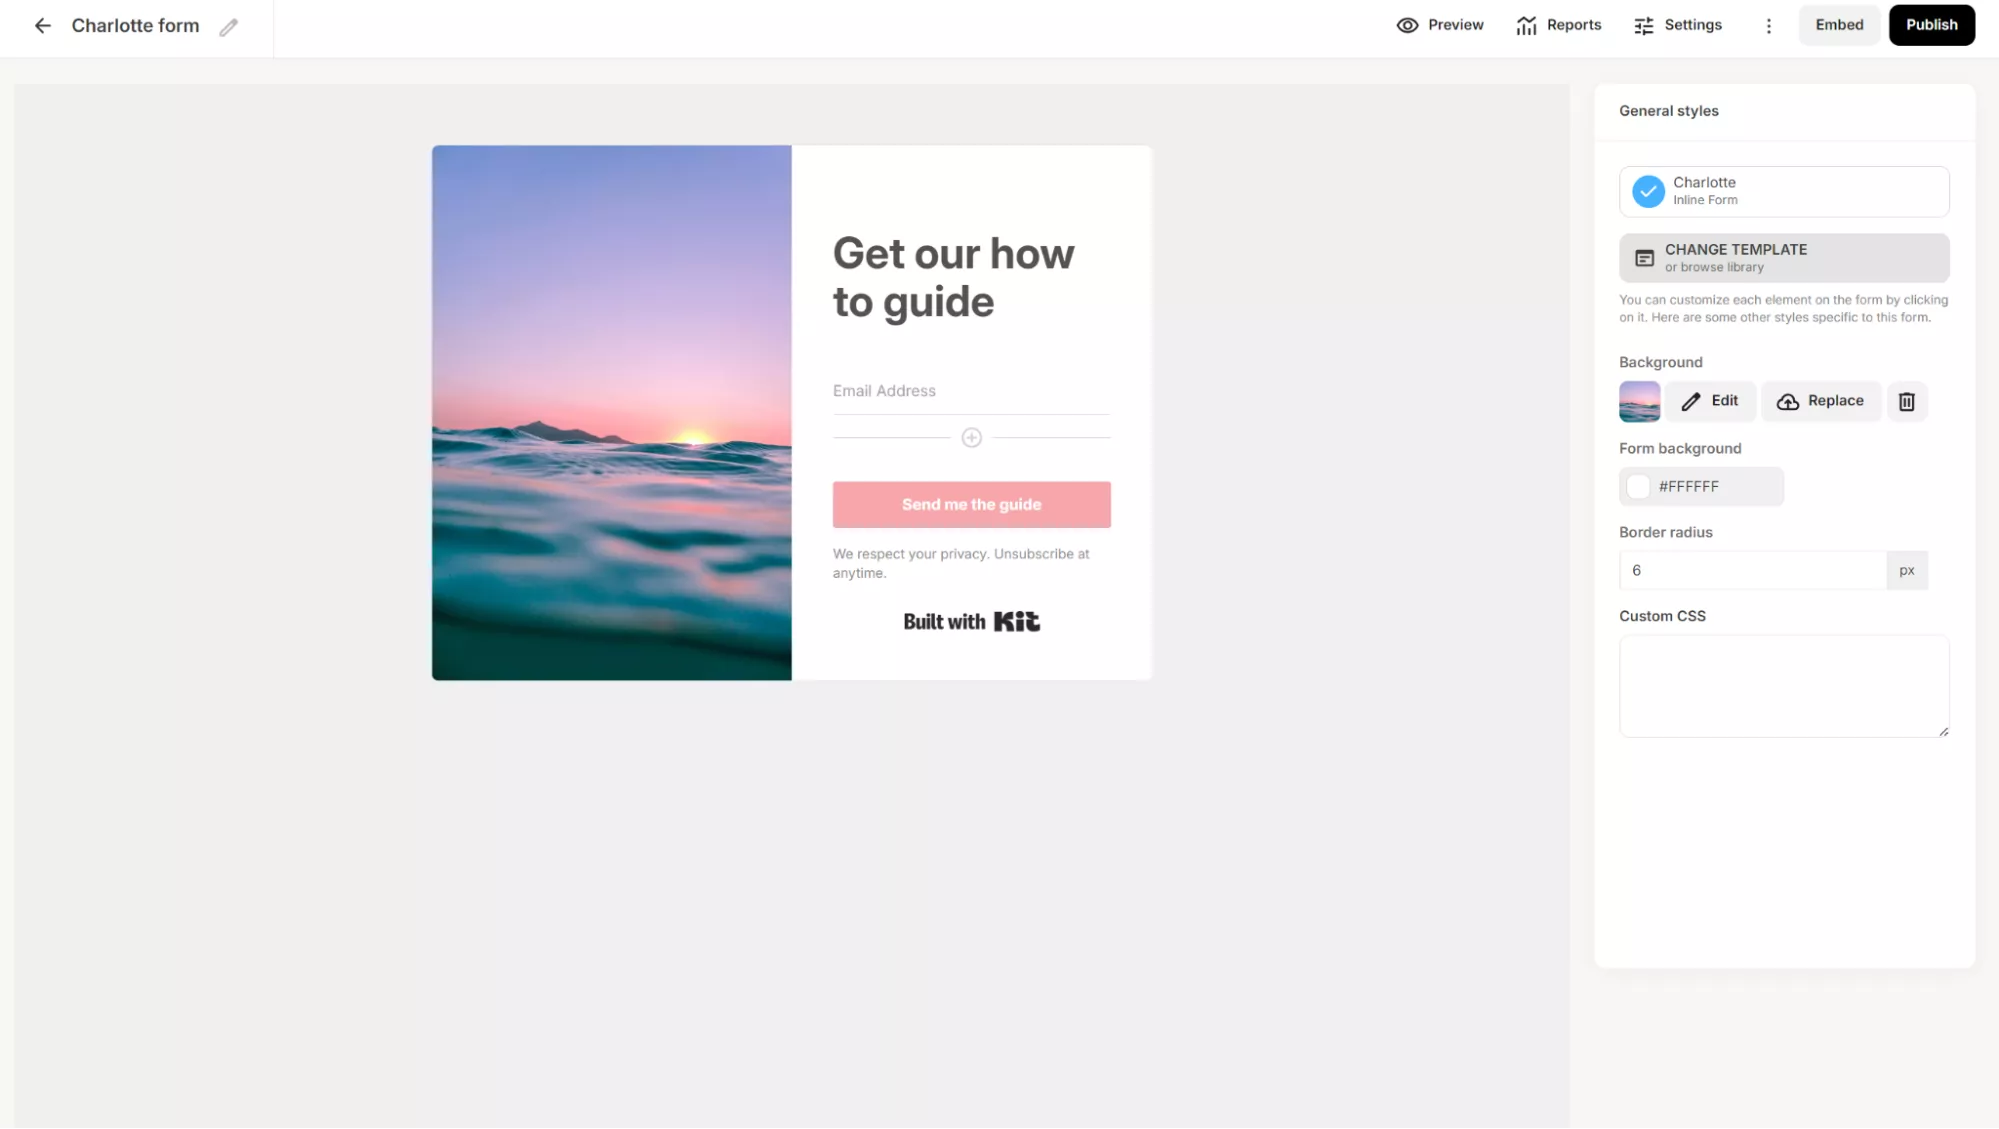
Task: Click the Preview eye icon
Action: 1407,25
